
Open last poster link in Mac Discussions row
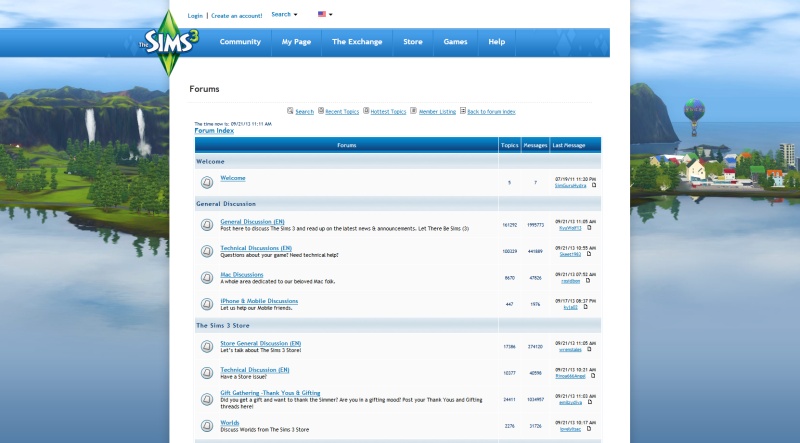(570, 281)
